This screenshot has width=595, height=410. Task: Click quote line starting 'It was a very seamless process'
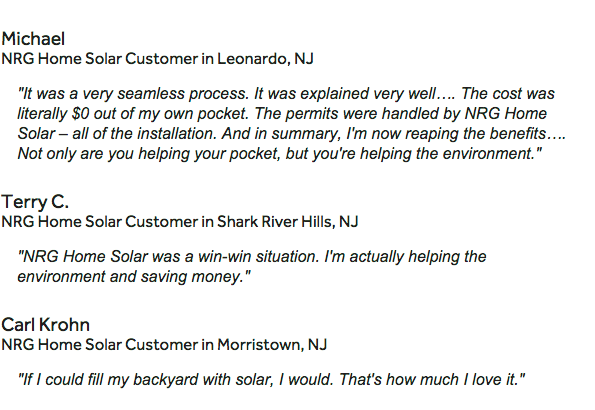pos(286,94)
